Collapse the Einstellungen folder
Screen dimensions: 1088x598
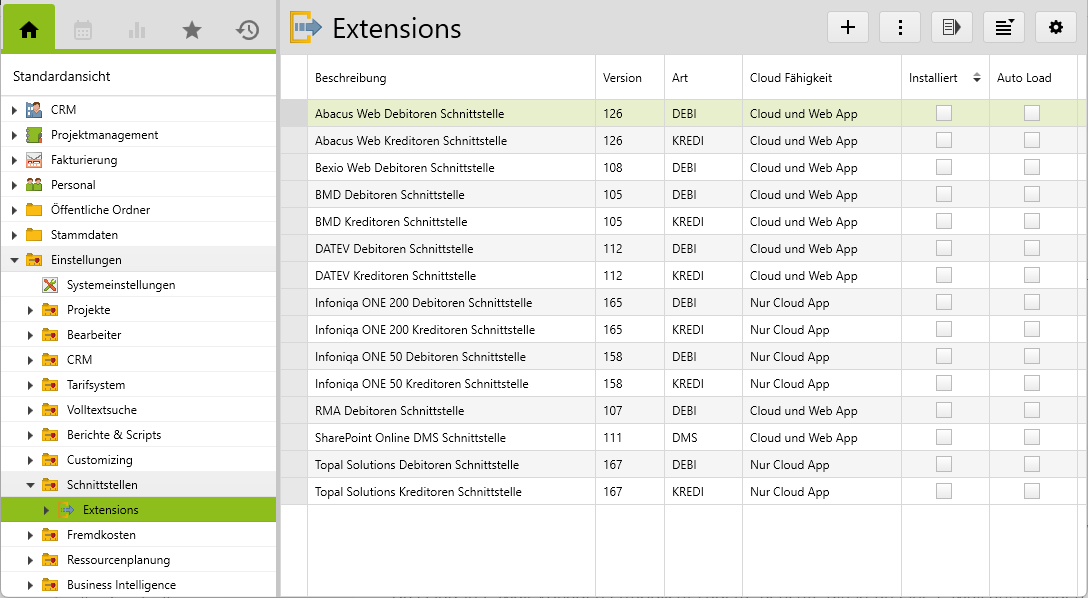point(14,260)
